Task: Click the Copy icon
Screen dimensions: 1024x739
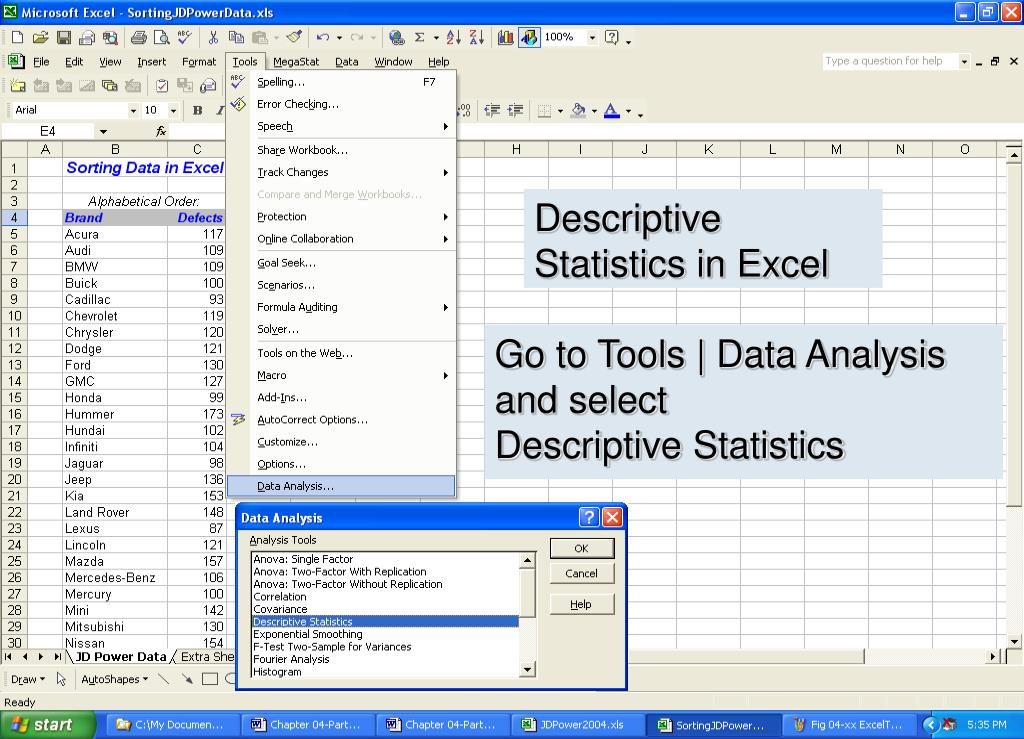Action: pos(236,37)
